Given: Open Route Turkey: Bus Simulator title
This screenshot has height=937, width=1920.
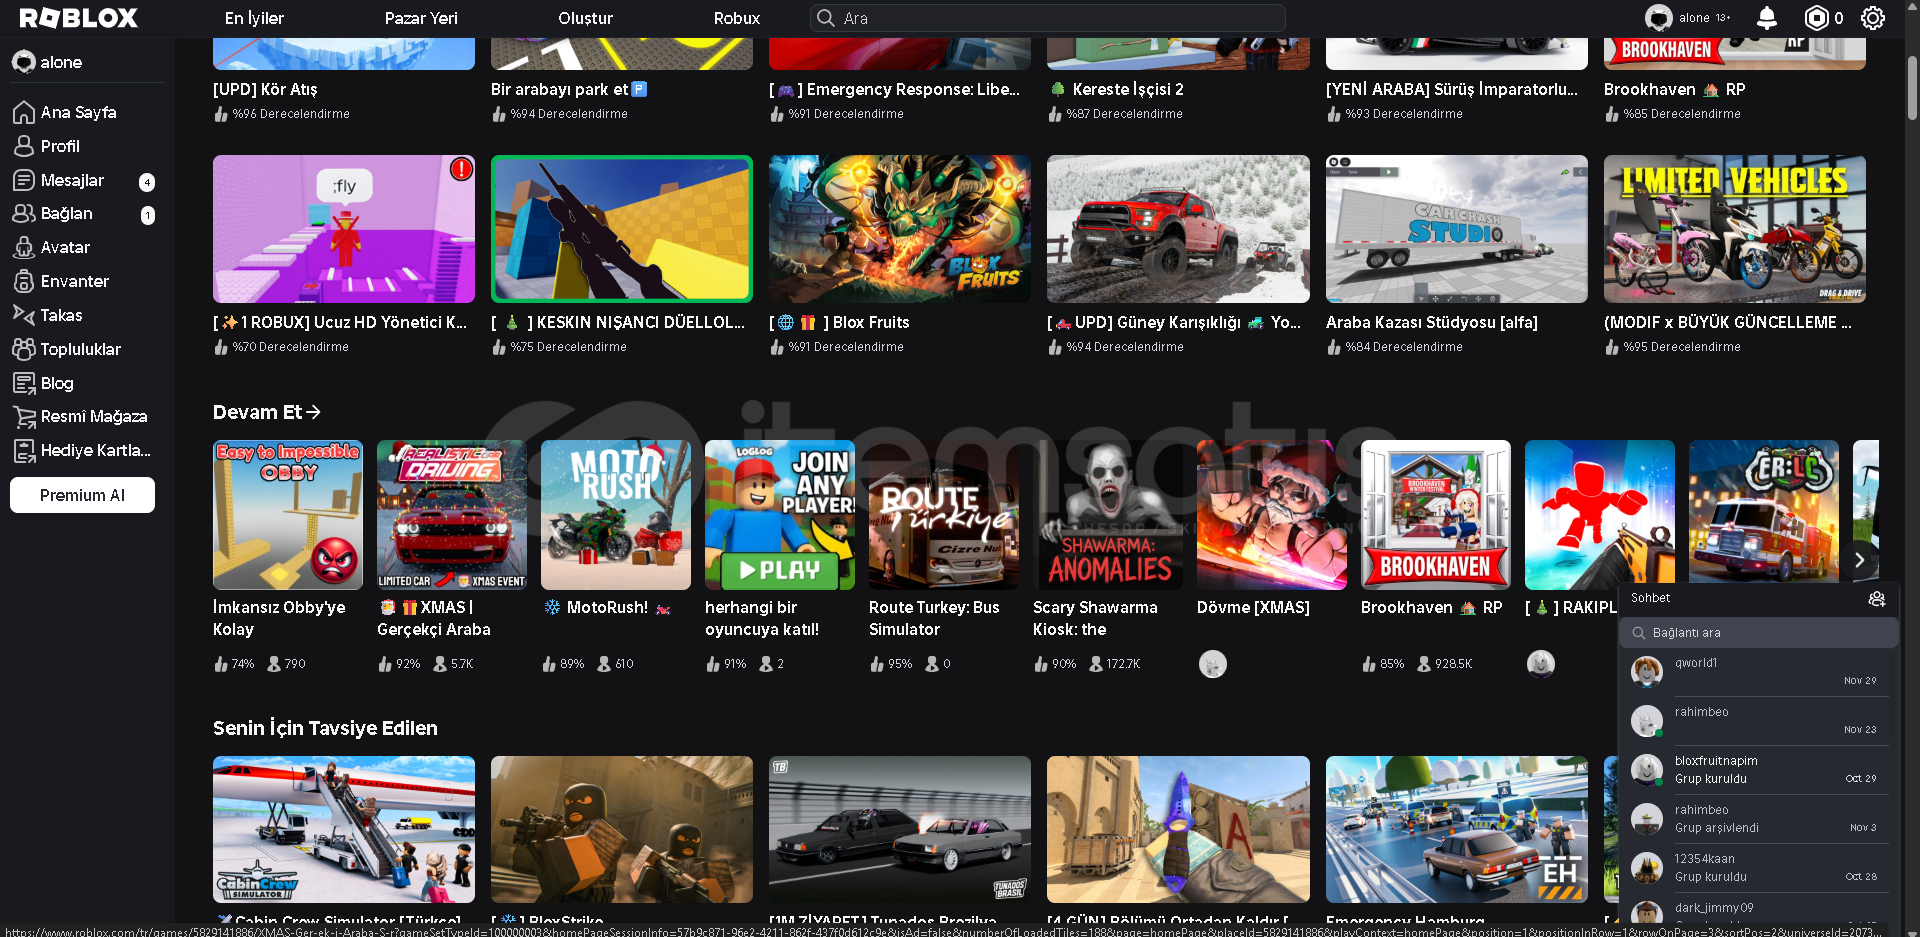Looking at the screenshot, I should 934,618.
